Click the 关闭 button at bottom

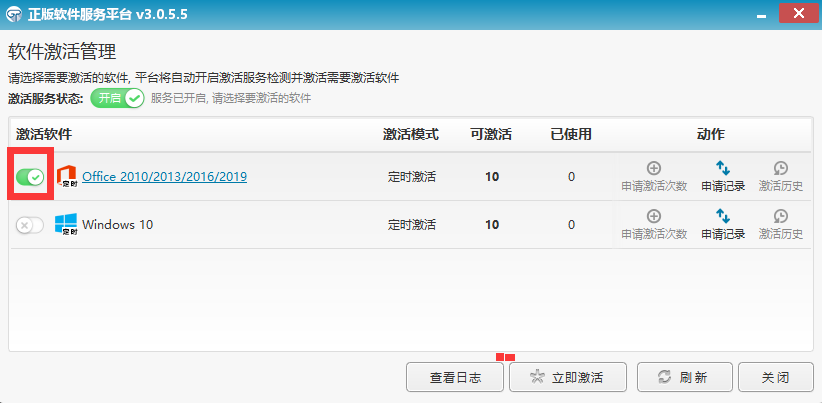pos(775,378)
